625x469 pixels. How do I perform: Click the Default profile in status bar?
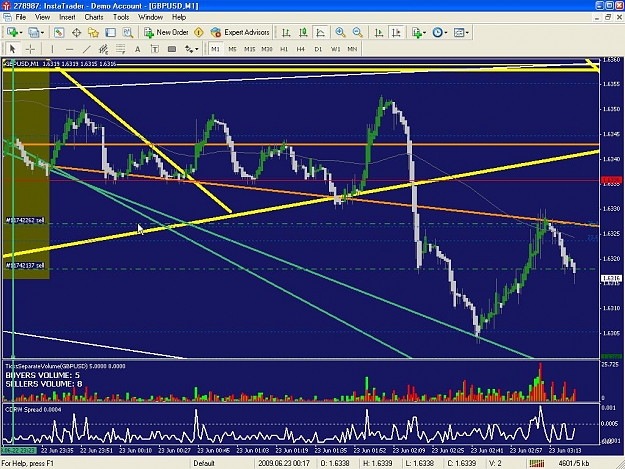click(204, 463)
